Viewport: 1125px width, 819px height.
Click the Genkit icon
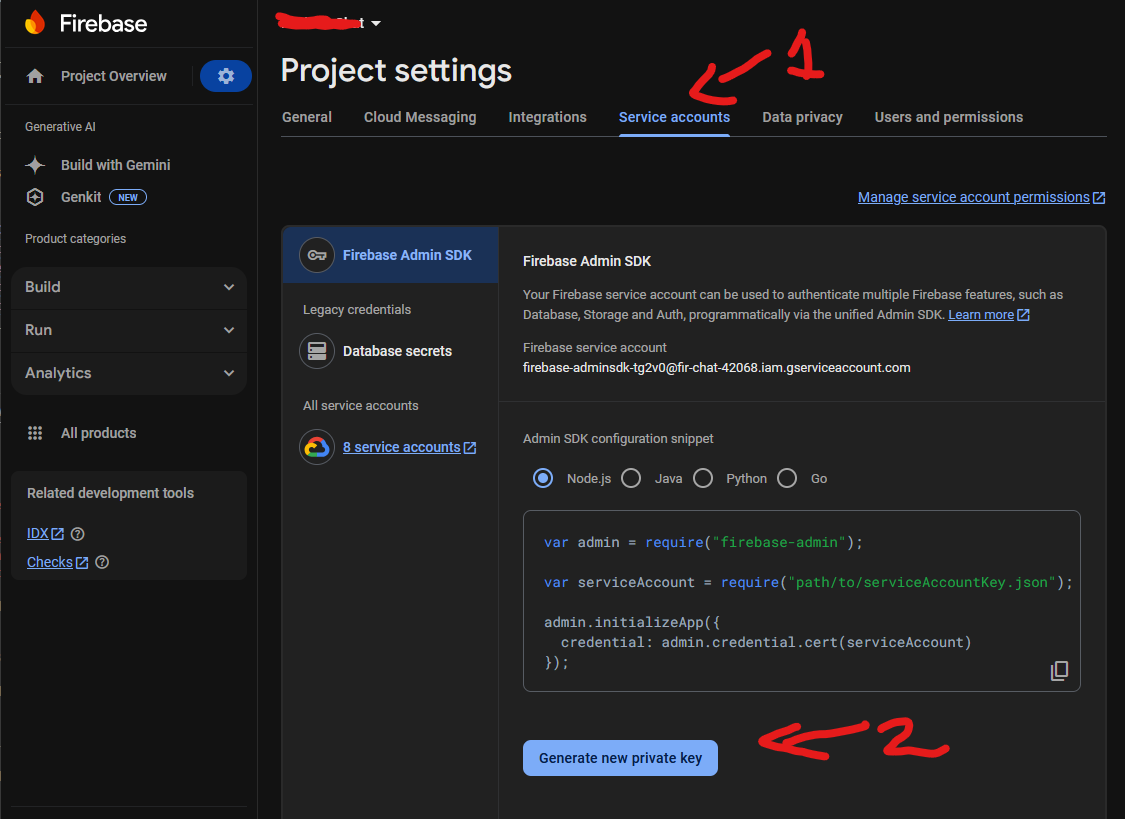(x=35, y=197)
